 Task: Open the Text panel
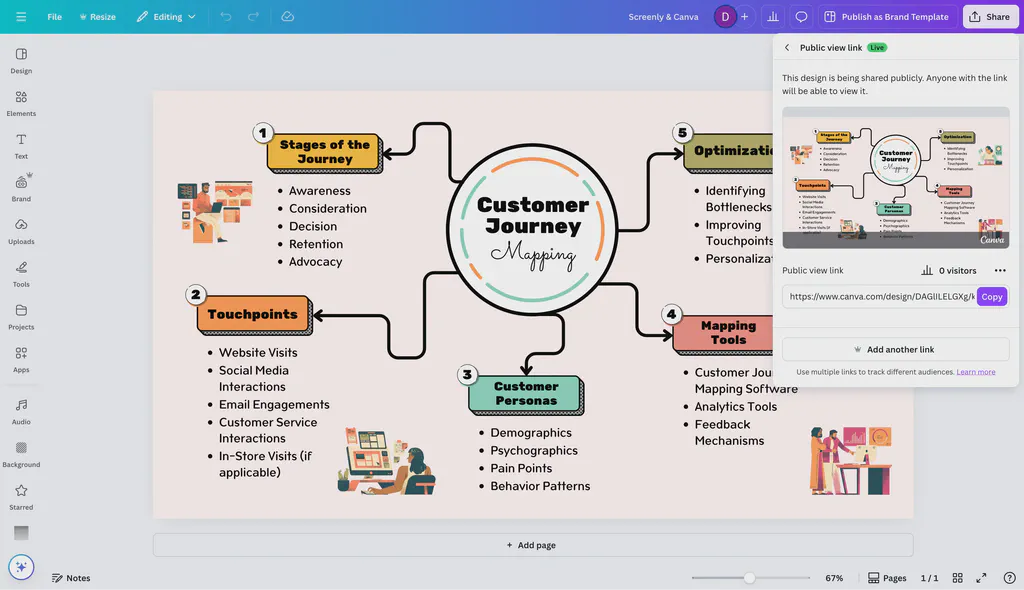pos(20,145)
